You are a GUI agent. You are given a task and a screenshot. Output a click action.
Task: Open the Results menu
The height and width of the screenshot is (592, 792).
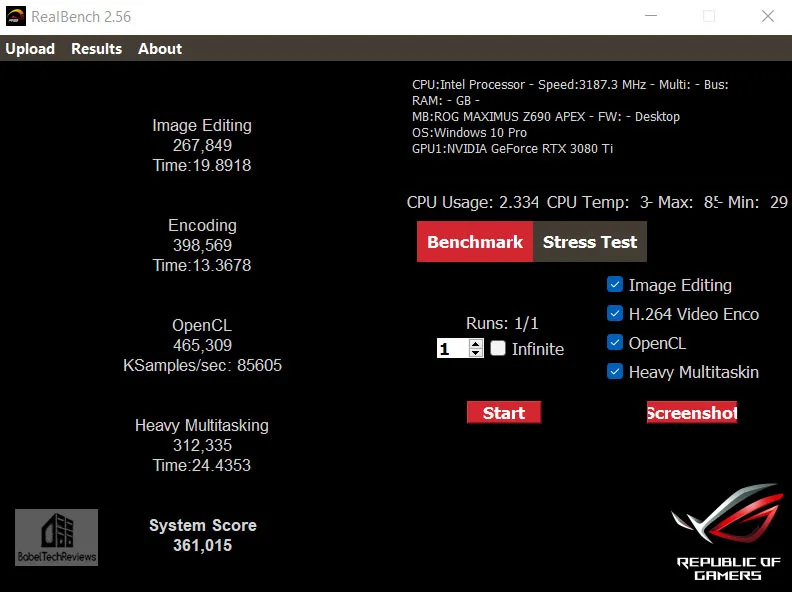pos(96,48)
